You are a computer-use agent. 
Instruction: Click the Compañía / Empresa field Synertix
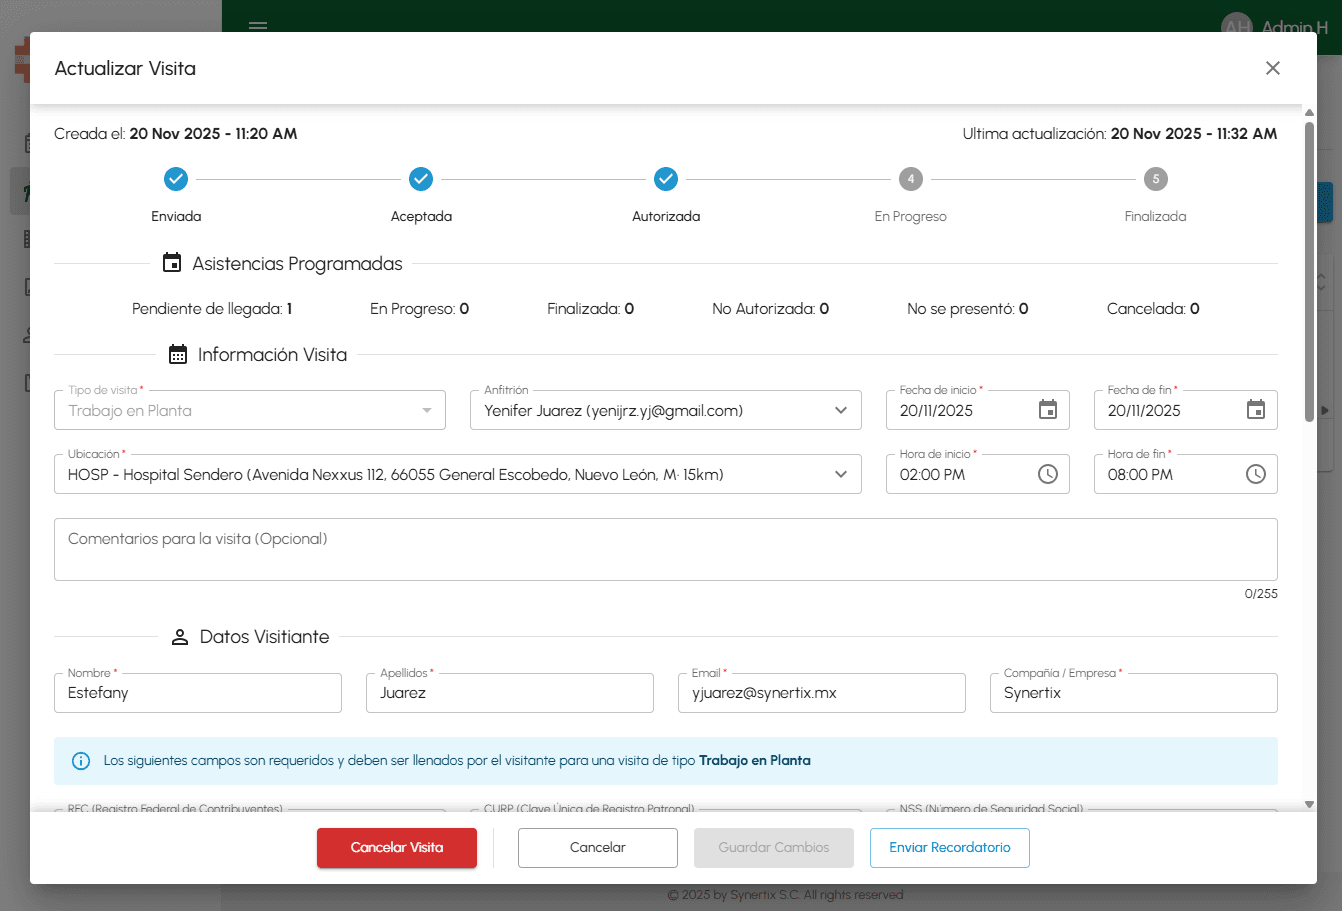coord(1134,692)
